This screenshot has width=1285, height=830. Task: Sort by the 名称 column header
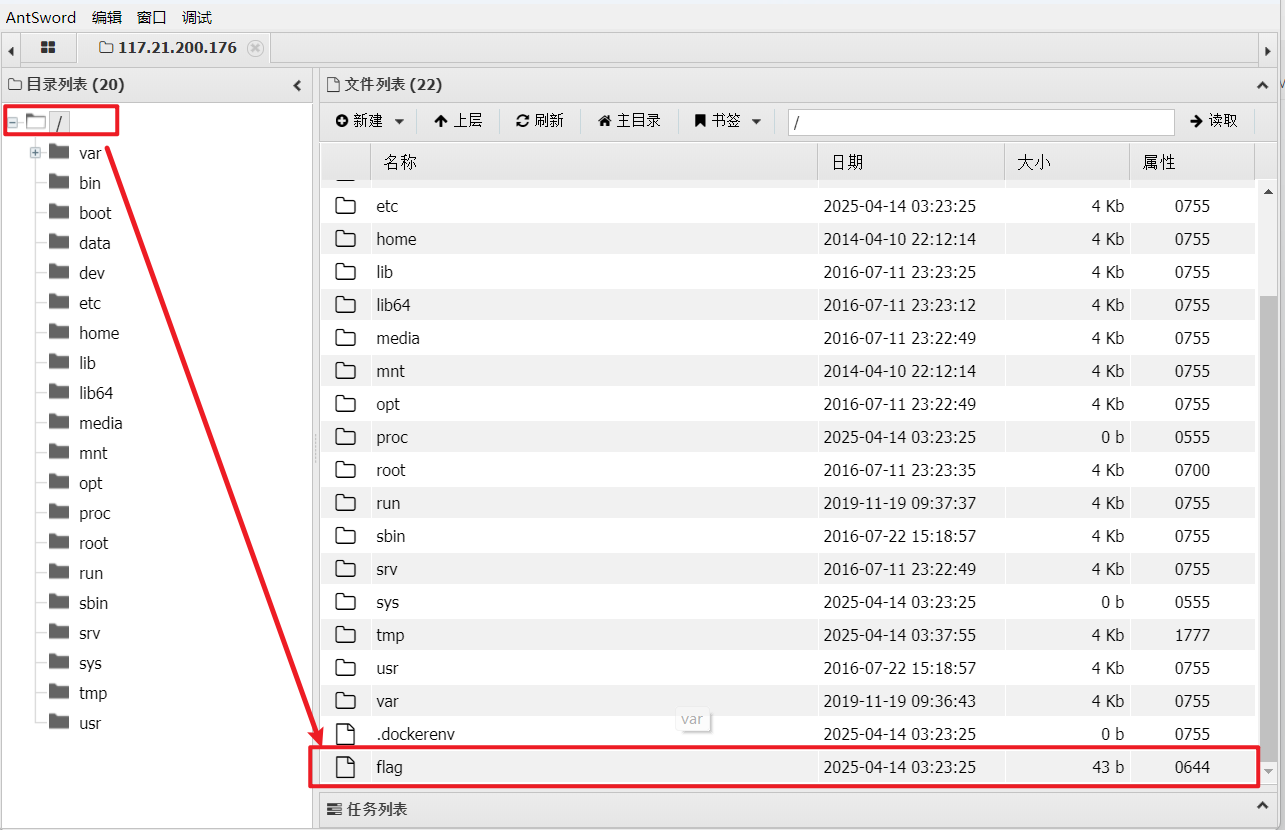point(594,162)
